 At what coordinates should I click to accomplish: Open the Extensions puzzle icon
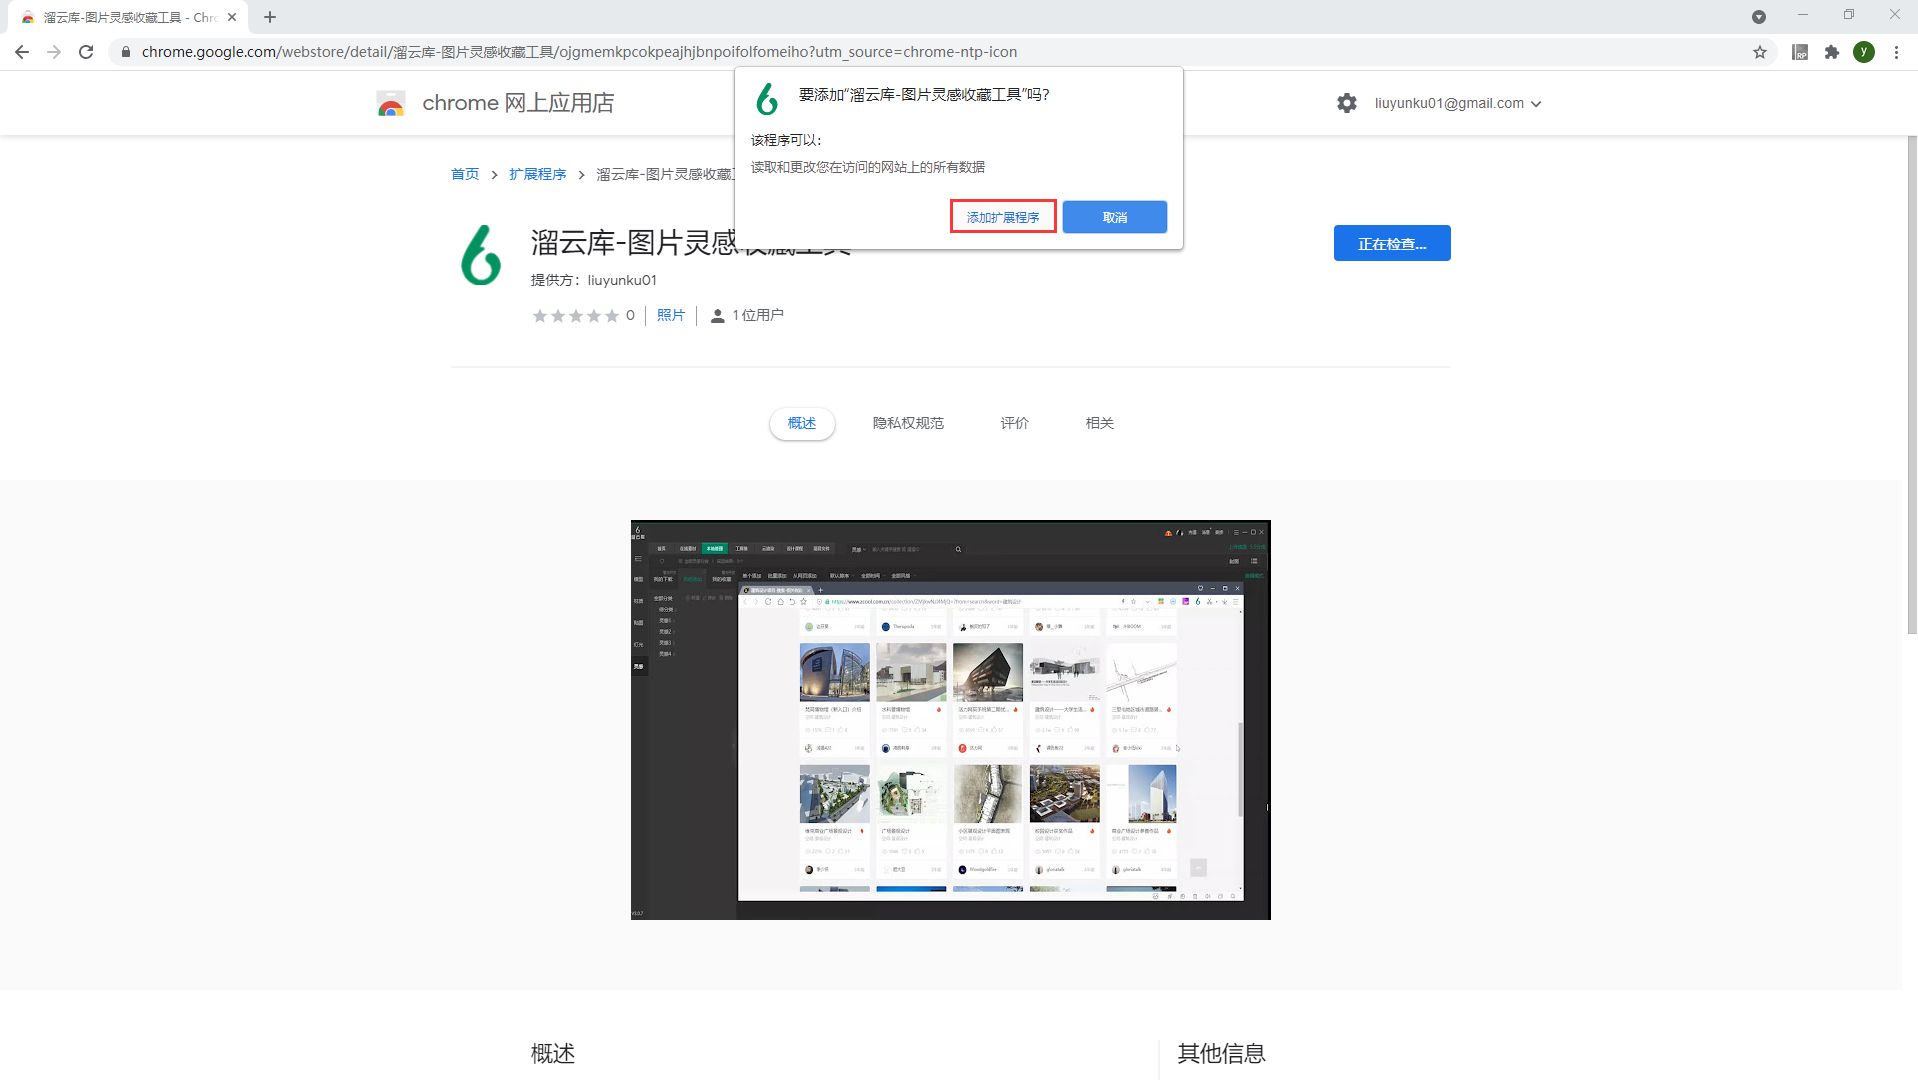[x=1832, y=52]
